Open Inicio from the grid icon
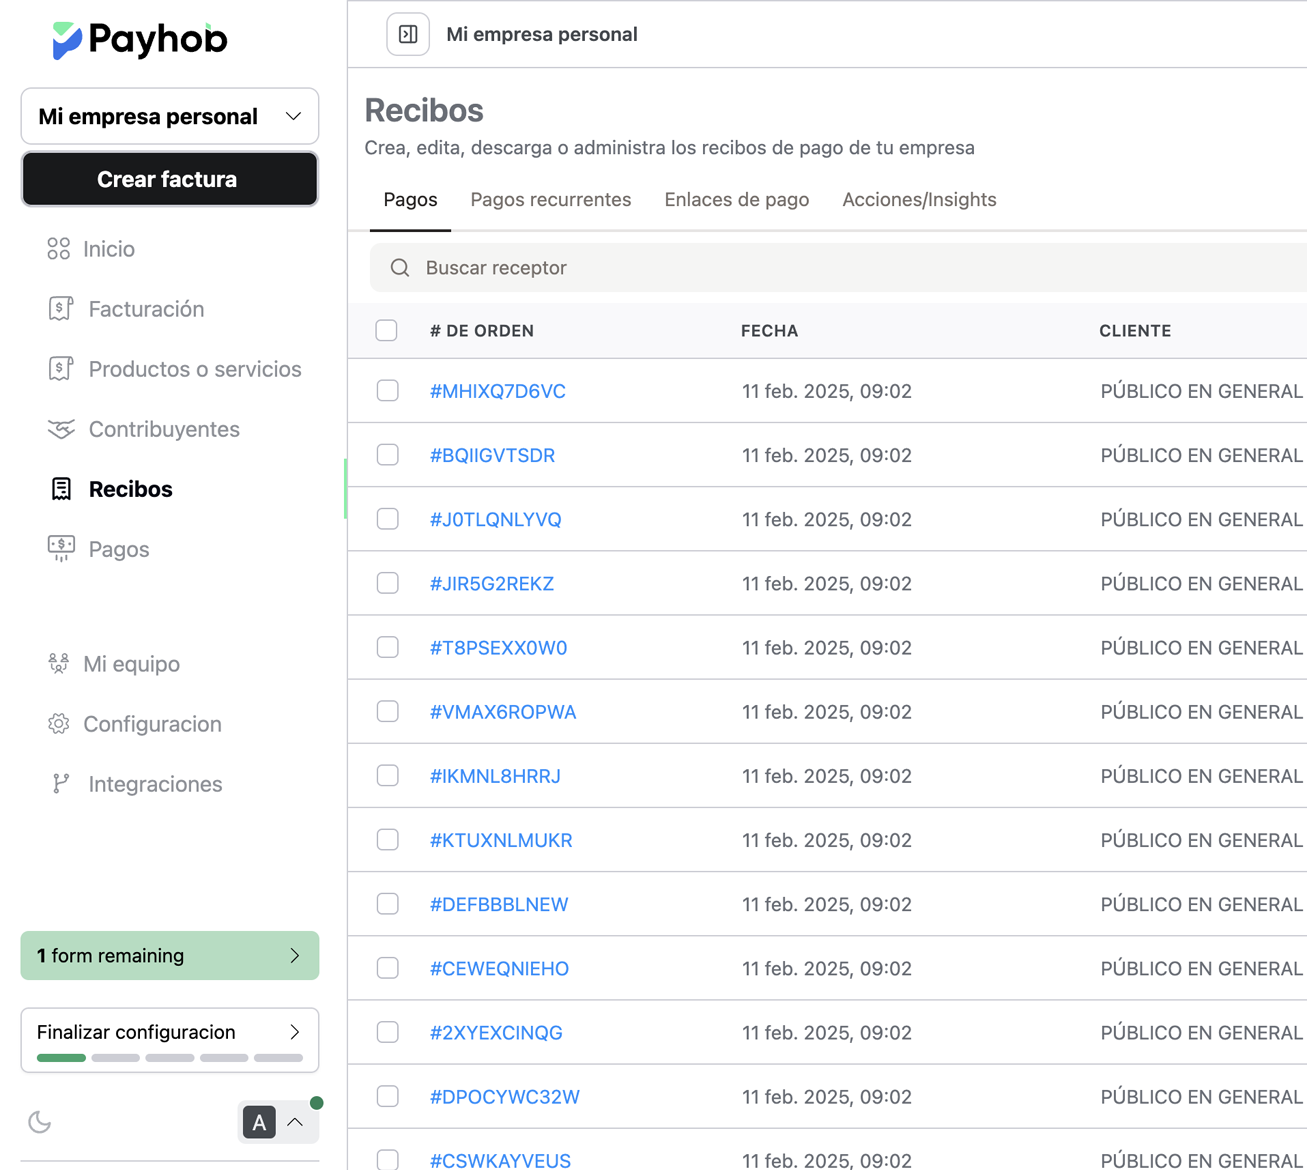This screenshot has height=1170, width=1307. click(59, 249)
